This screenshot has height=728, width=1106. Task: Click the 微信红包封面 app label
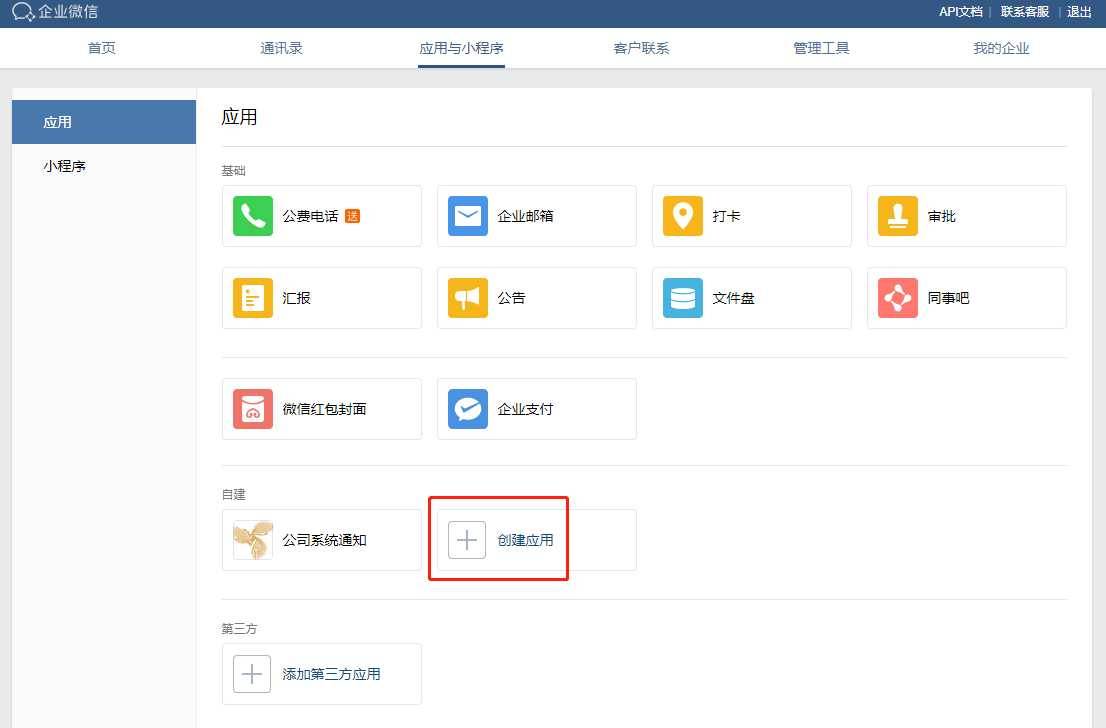[324, 409]
